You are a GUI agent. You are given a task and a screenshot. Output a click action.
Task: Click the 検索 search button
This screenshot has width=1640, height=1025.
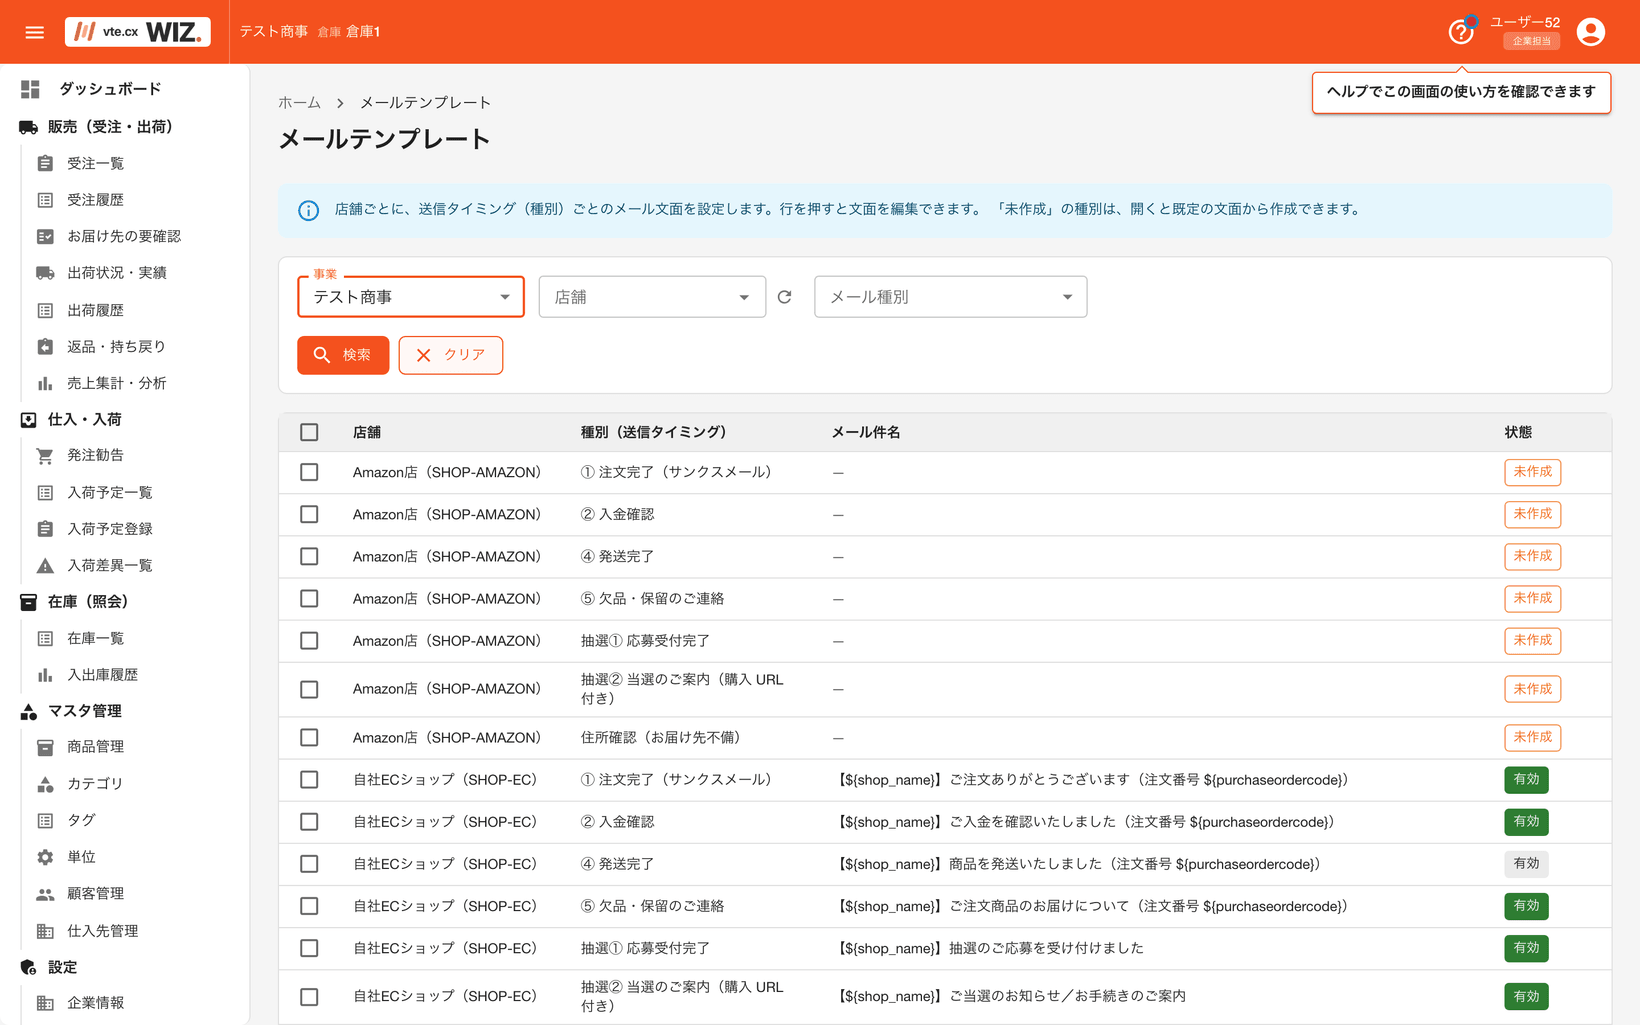(x=343, y=355)
